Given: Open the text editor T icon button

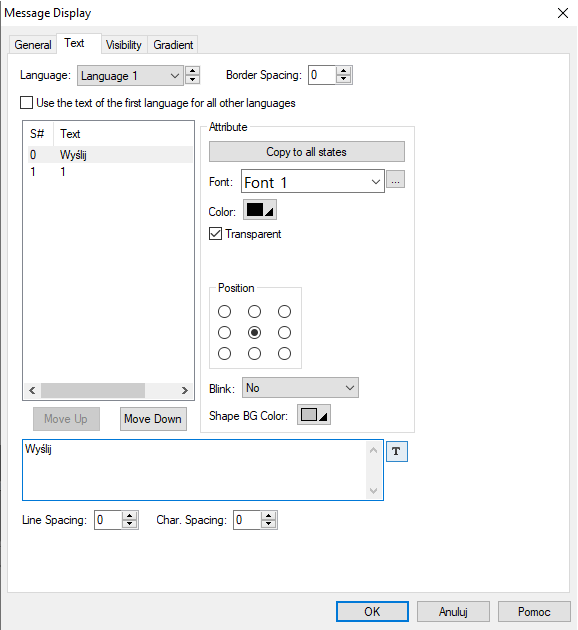Looking at the screenshot, I should tap(396, 451).
